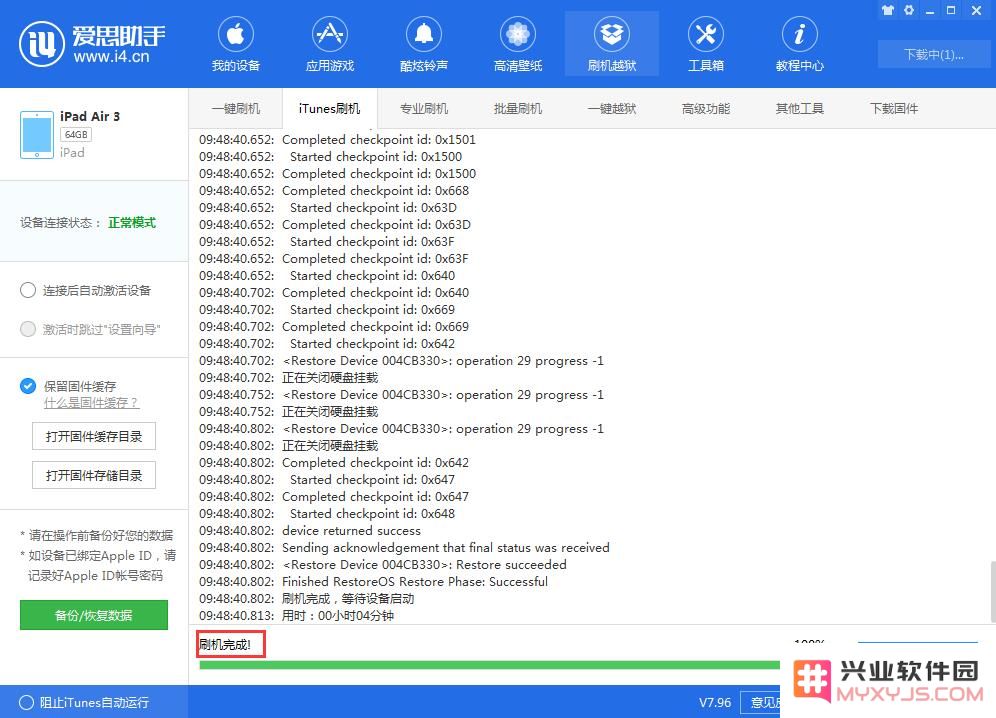Click the green flash progress bar
The image size is (996, 718).
pos(489,665)
